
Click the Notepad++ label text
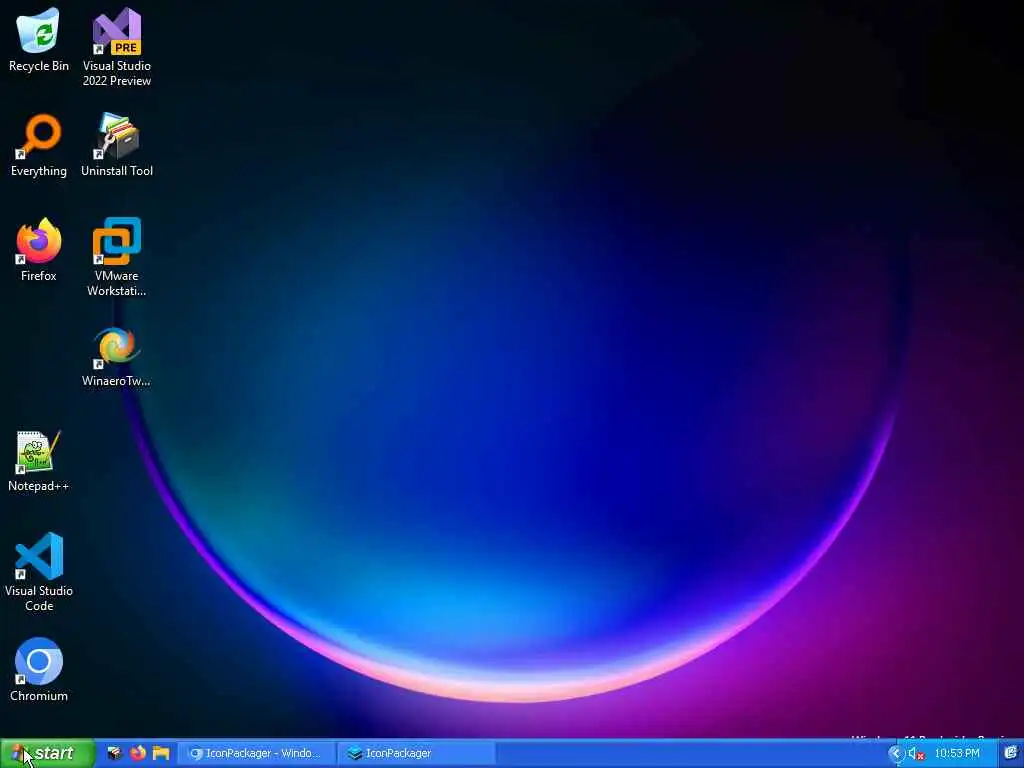(39, 486)
